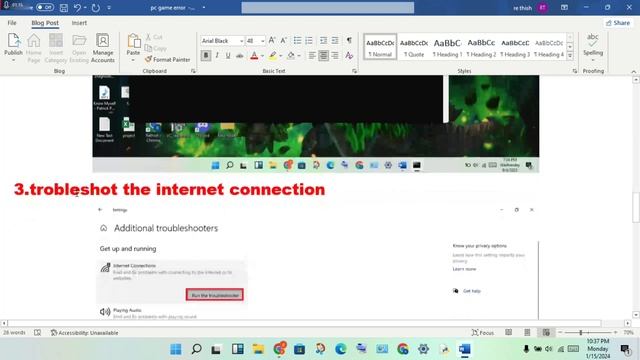Apply the Heading 1 style

[447, 47]
